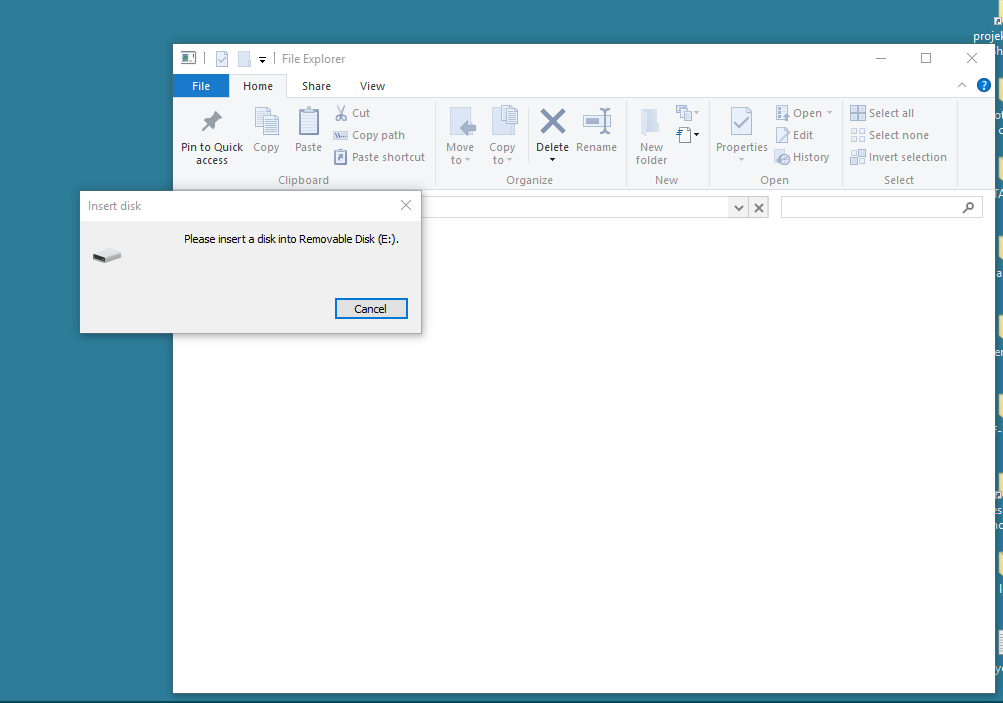Click the History icon
Image resolution: width=1003 pixels, height=703 pixels.
click(782, 157)
